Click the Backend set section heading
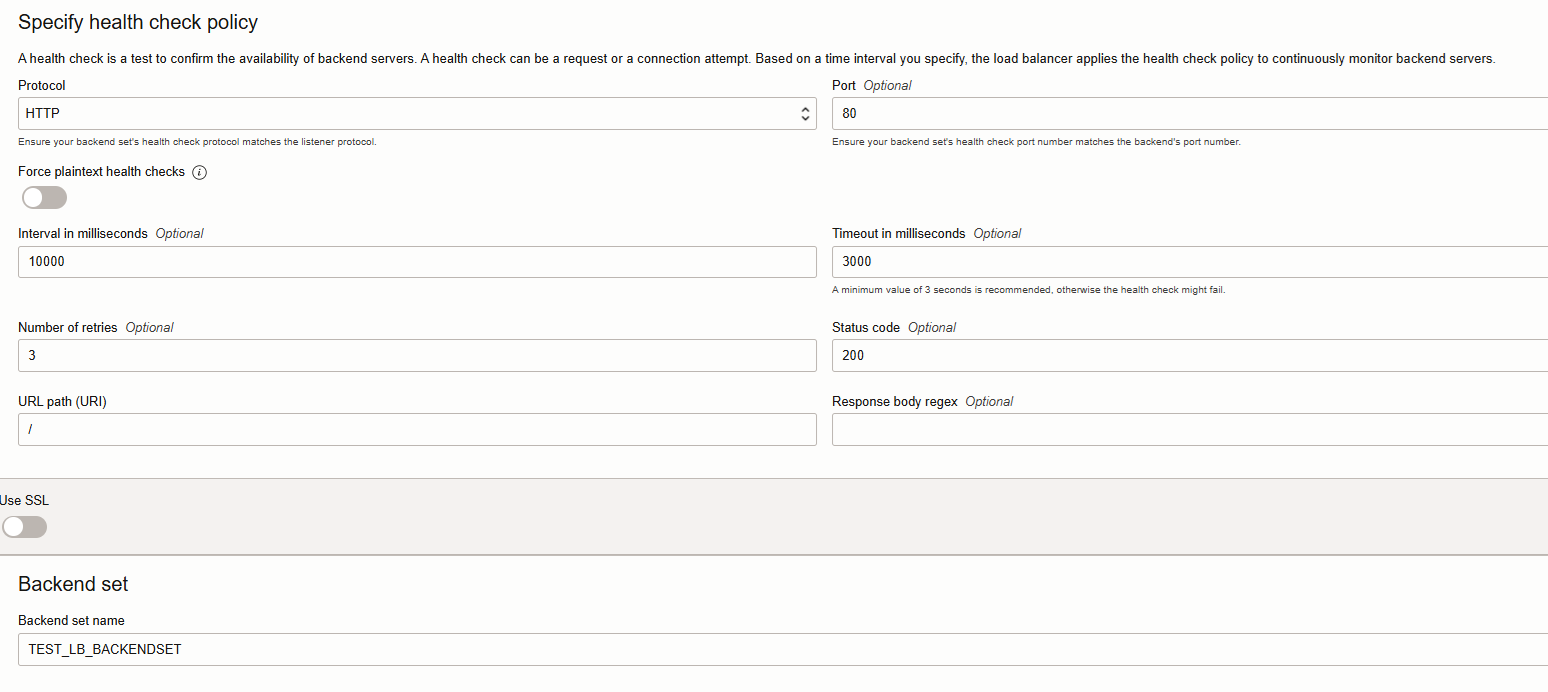The height and width of the screenshot is (692, 1548). click(73, 584)
